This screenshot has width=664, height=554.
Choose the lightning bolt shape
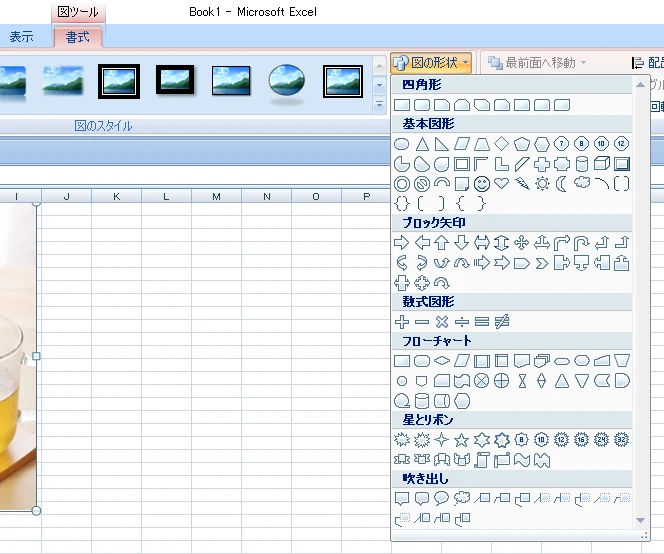point(522,184)
